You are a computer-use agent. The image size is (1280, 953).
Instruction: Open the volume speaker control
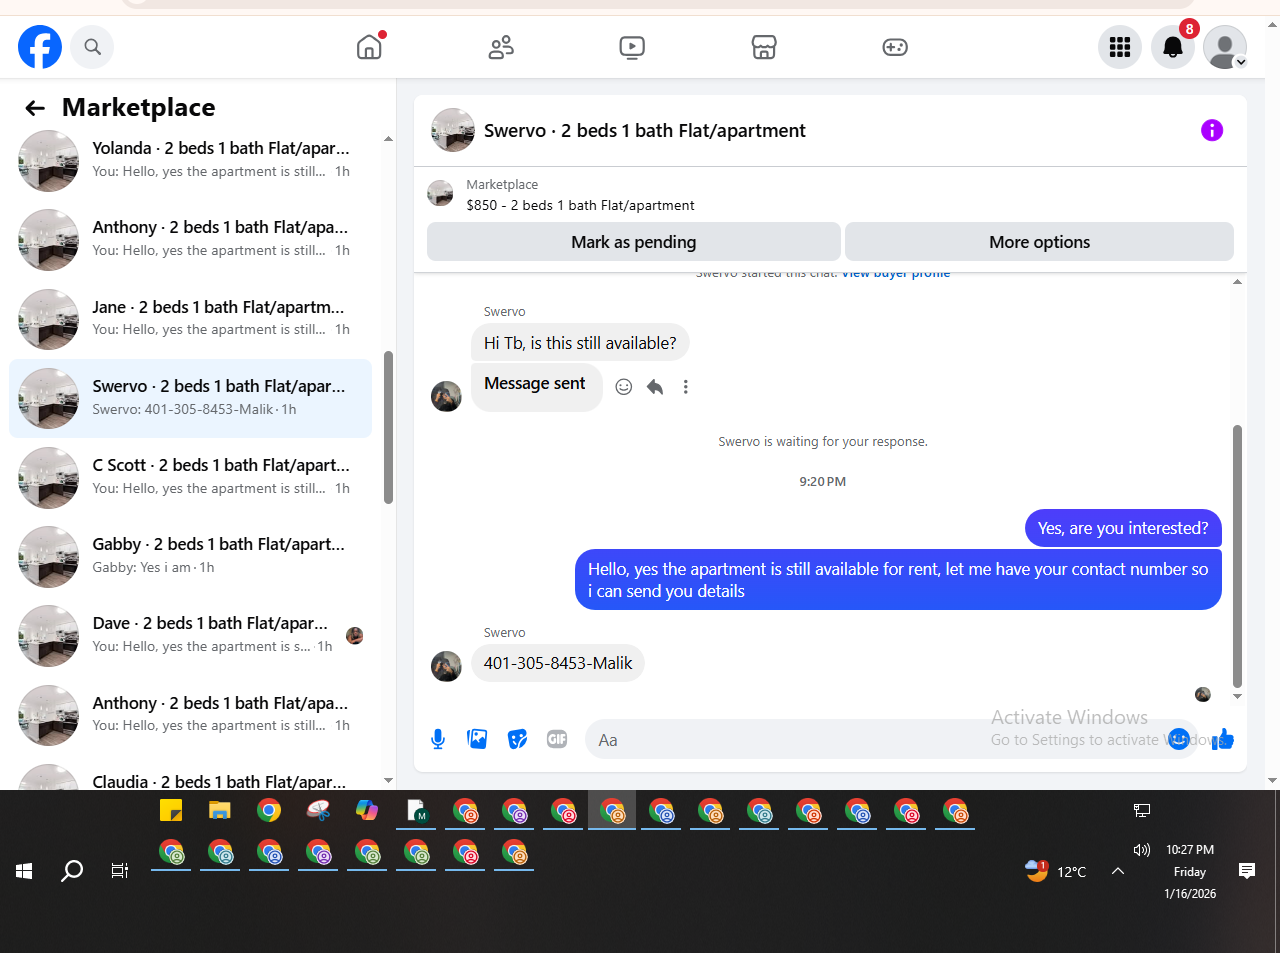pos(1142,850)
